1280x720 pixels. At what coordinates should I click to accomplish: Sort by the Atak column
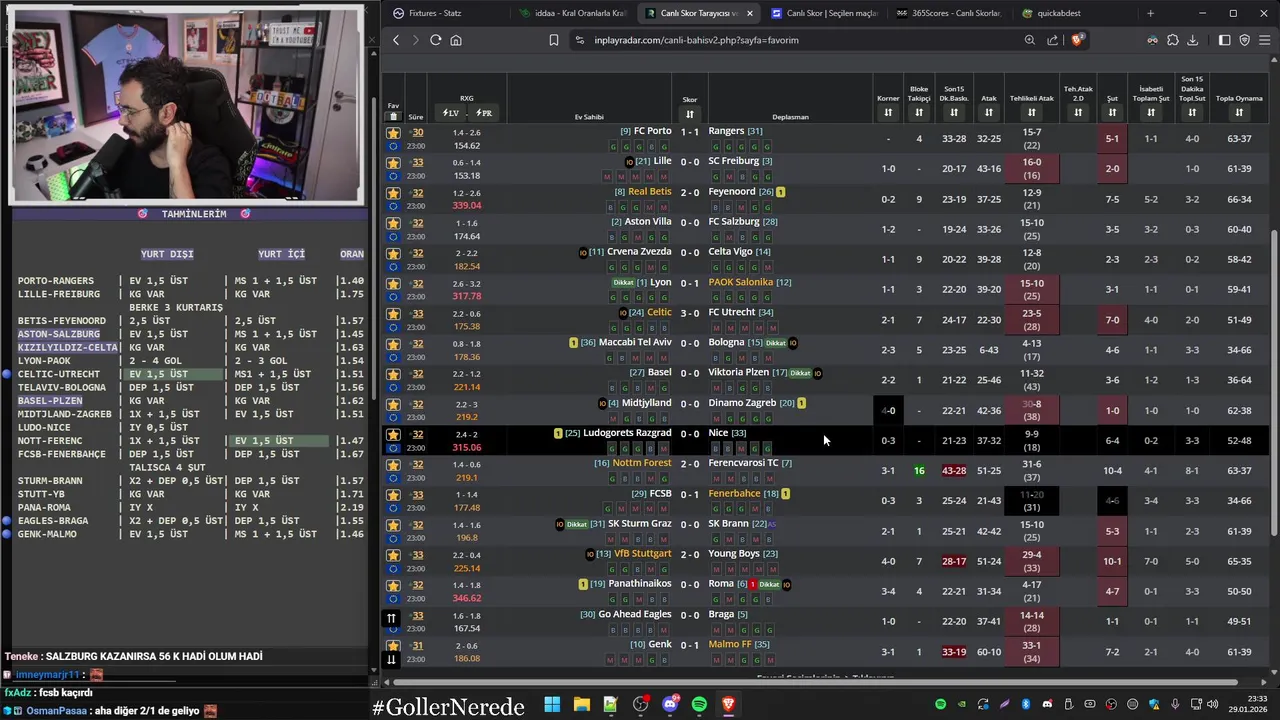[988, 113]
